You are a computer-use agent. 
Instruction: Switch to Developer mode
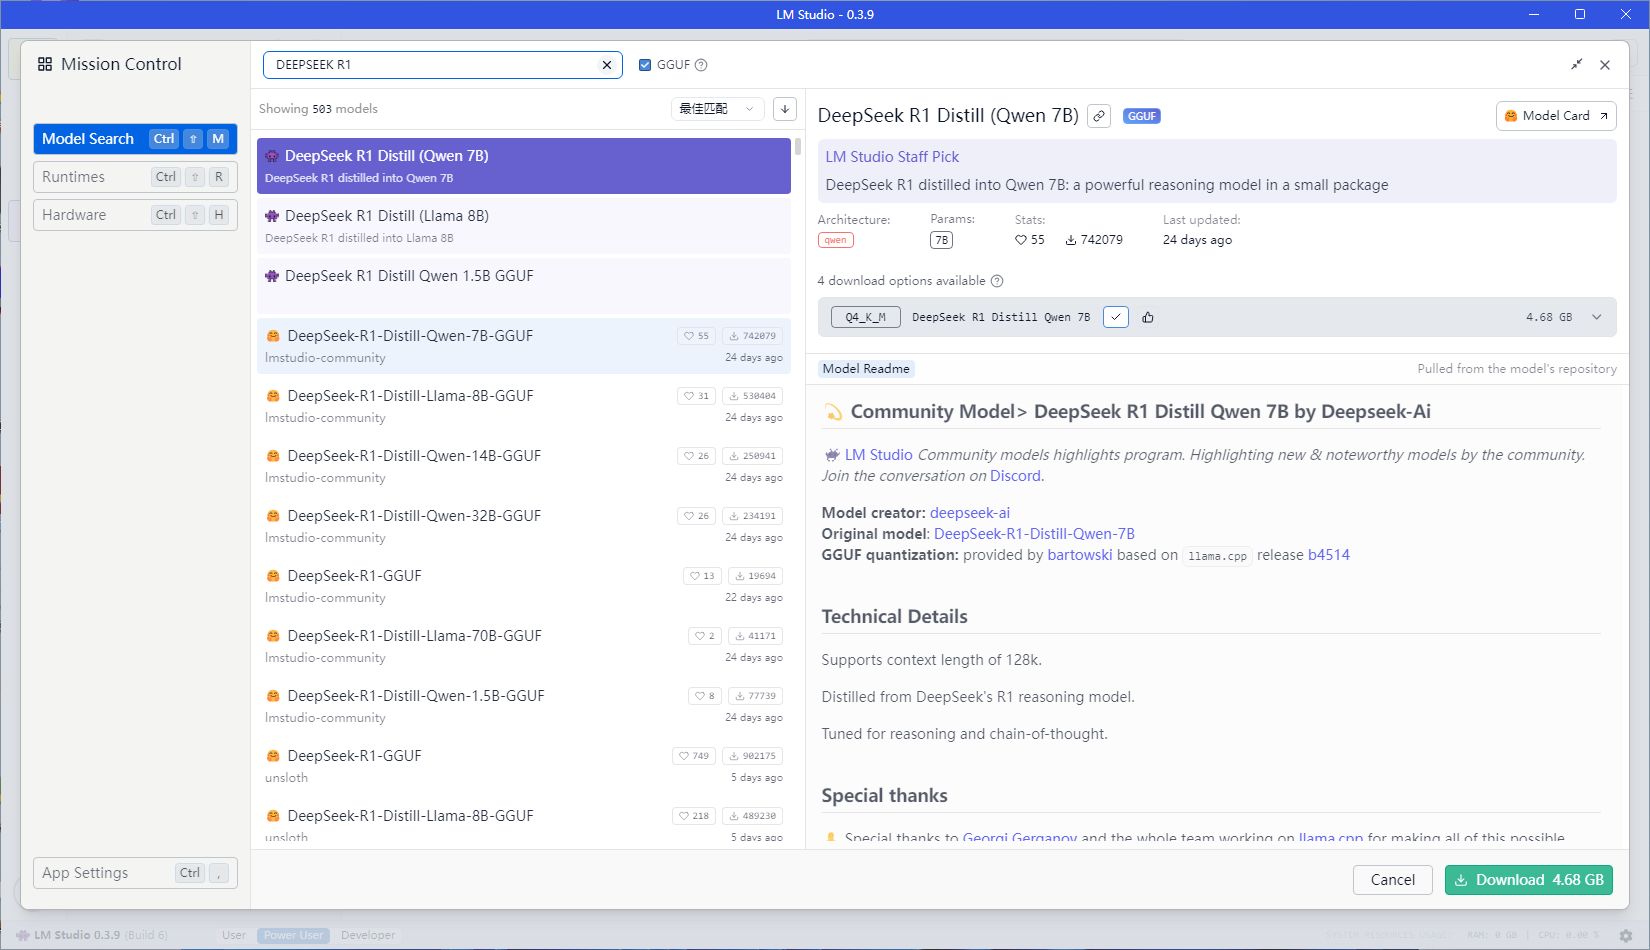(x=368, y=936)
